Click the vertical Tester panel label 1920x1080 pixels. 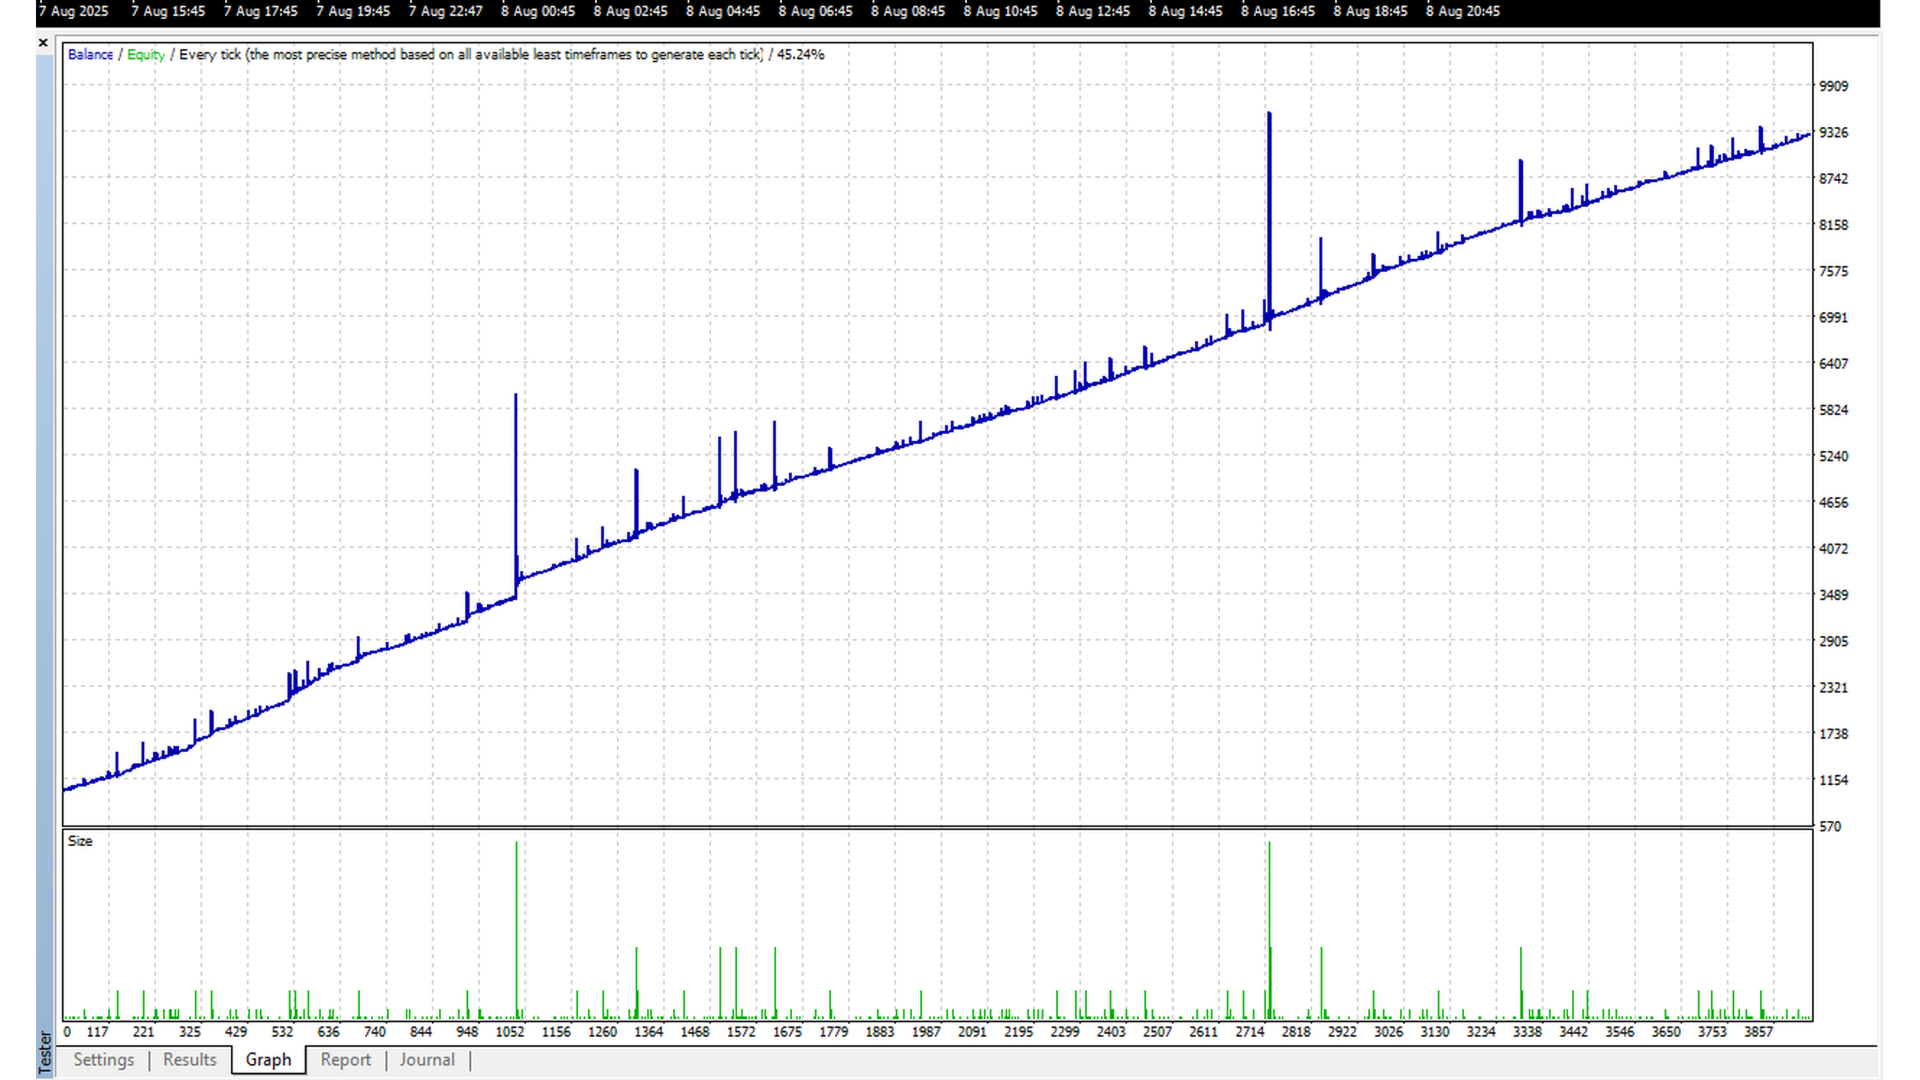pos(45,1052)
